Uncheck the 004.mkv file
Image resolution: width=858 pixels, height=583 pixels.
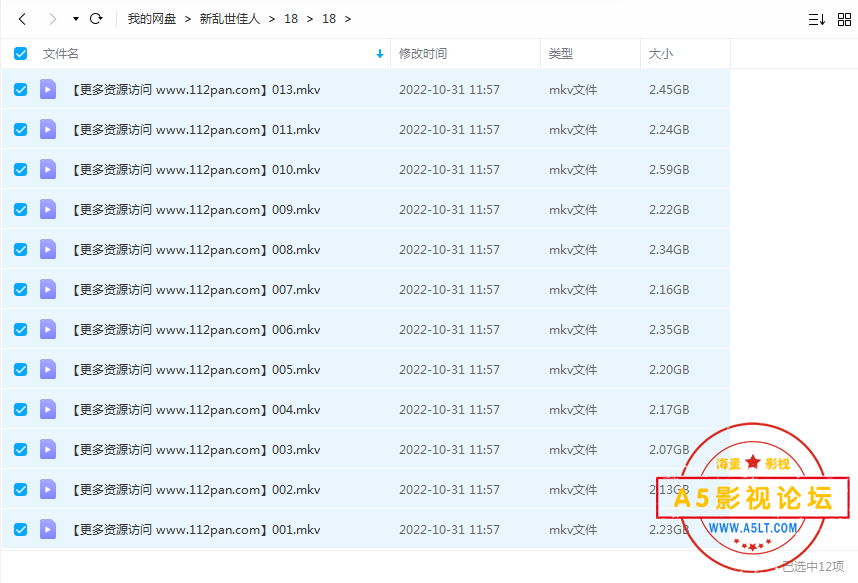pos(21,409)
